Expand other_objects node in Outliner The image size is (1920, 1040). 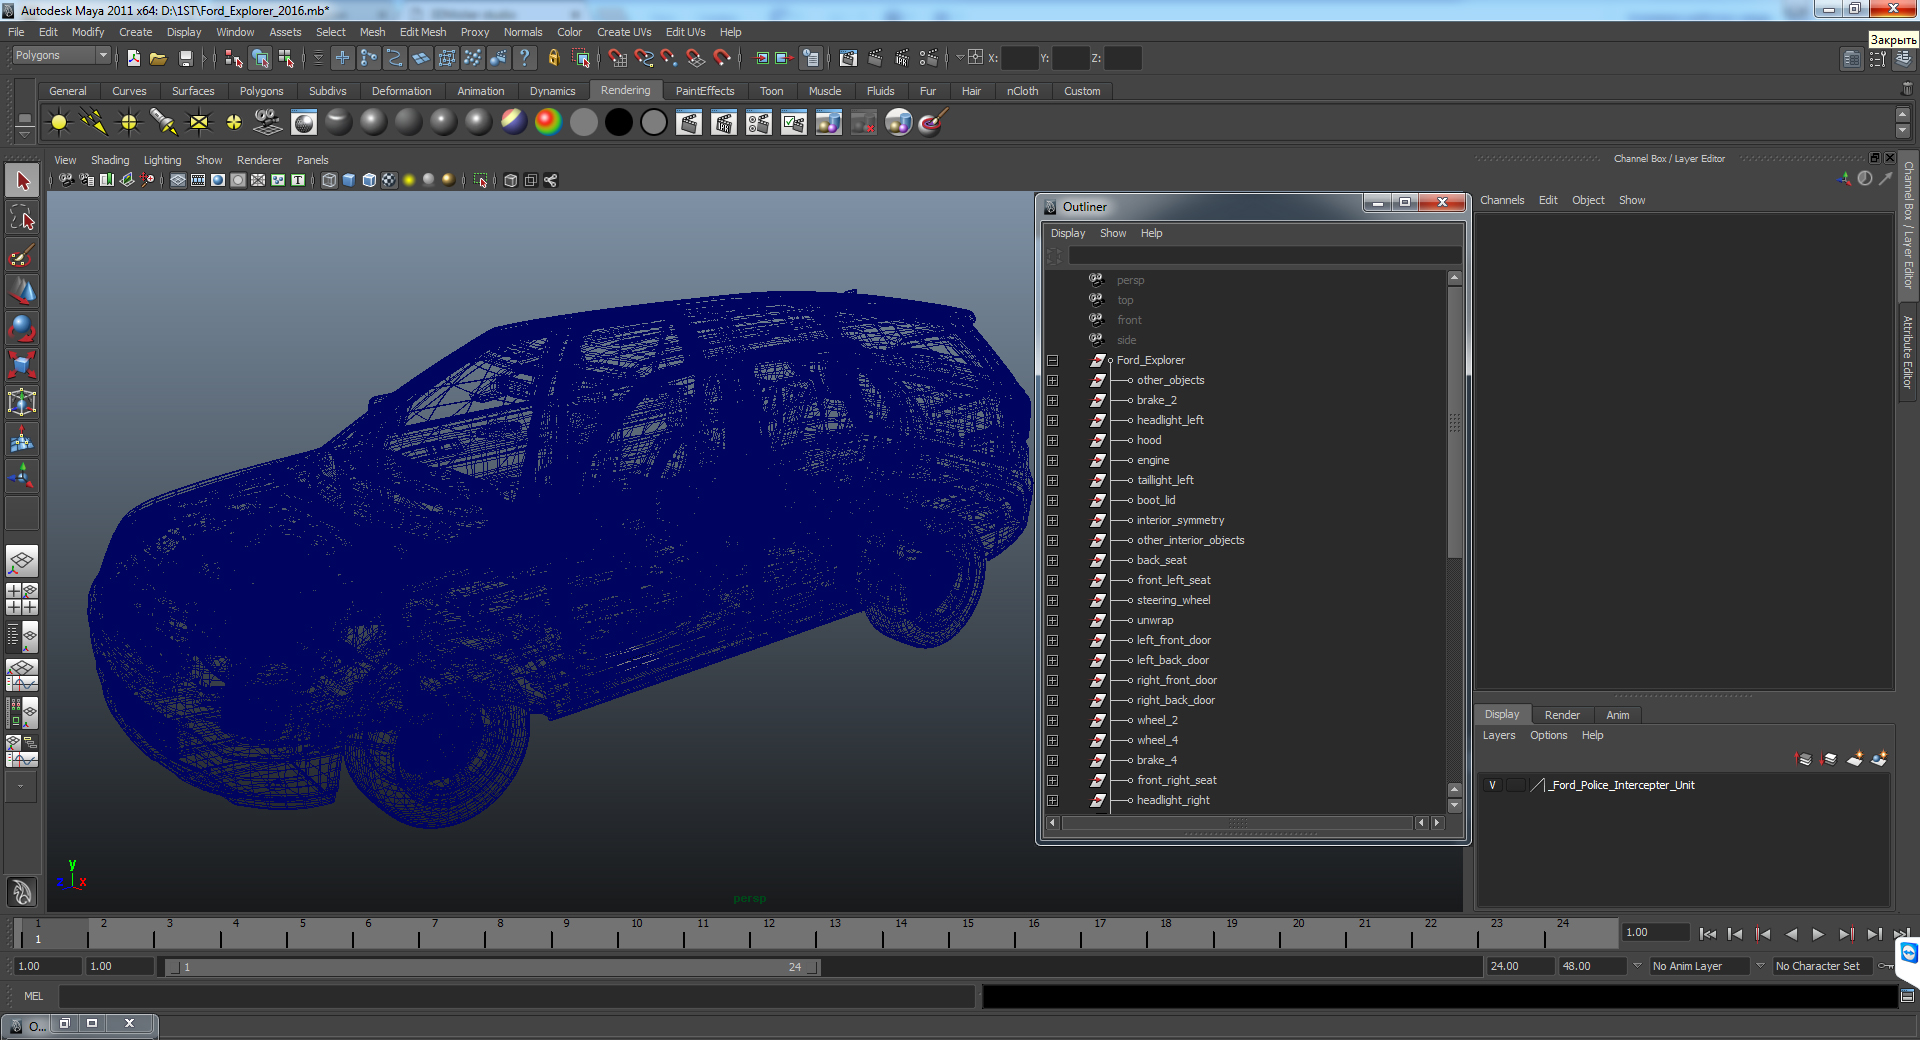[x=1052, y=380]
